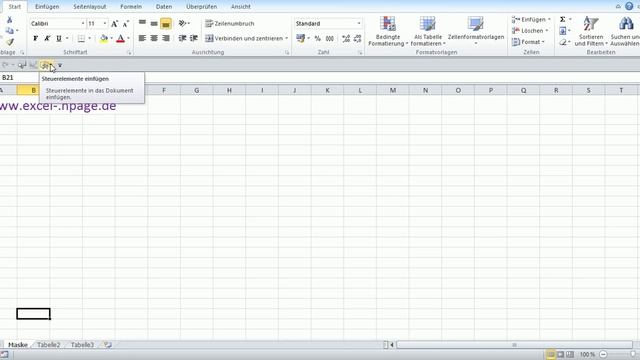Apply cell borders
The image size is (640, 360).
pos(81,38)
